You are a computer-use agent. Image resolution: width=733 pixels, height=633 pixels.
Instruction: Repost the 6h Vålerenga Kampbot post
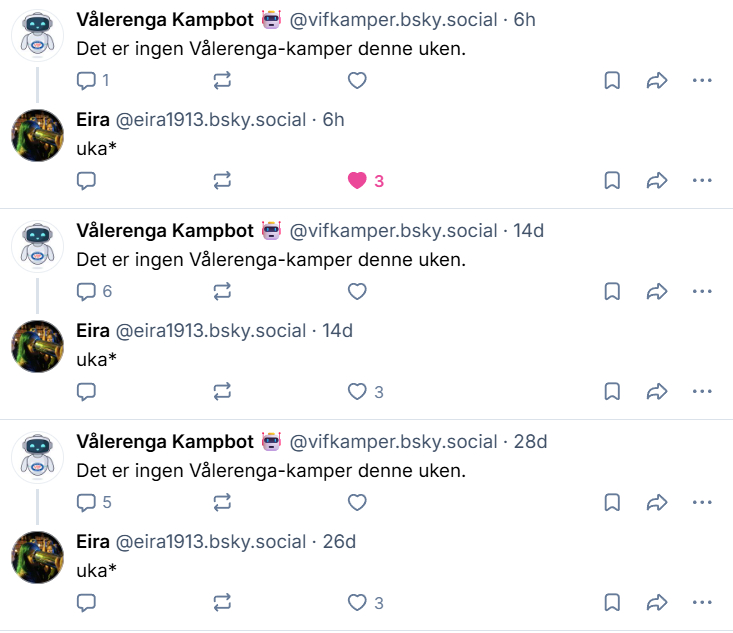pos(222,81)
